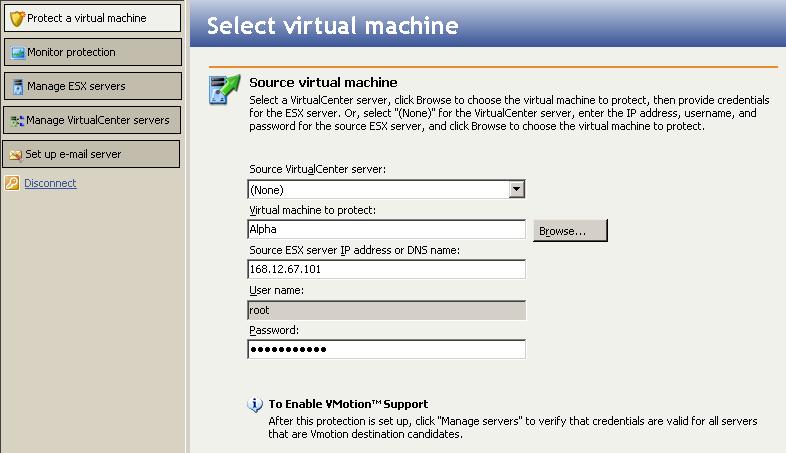The width and height of the screenshot is (786, 453).
Task: Select Manage VirtualCenter servers in the sidebar
Action: pyautogui.click(x=98, y=120)
